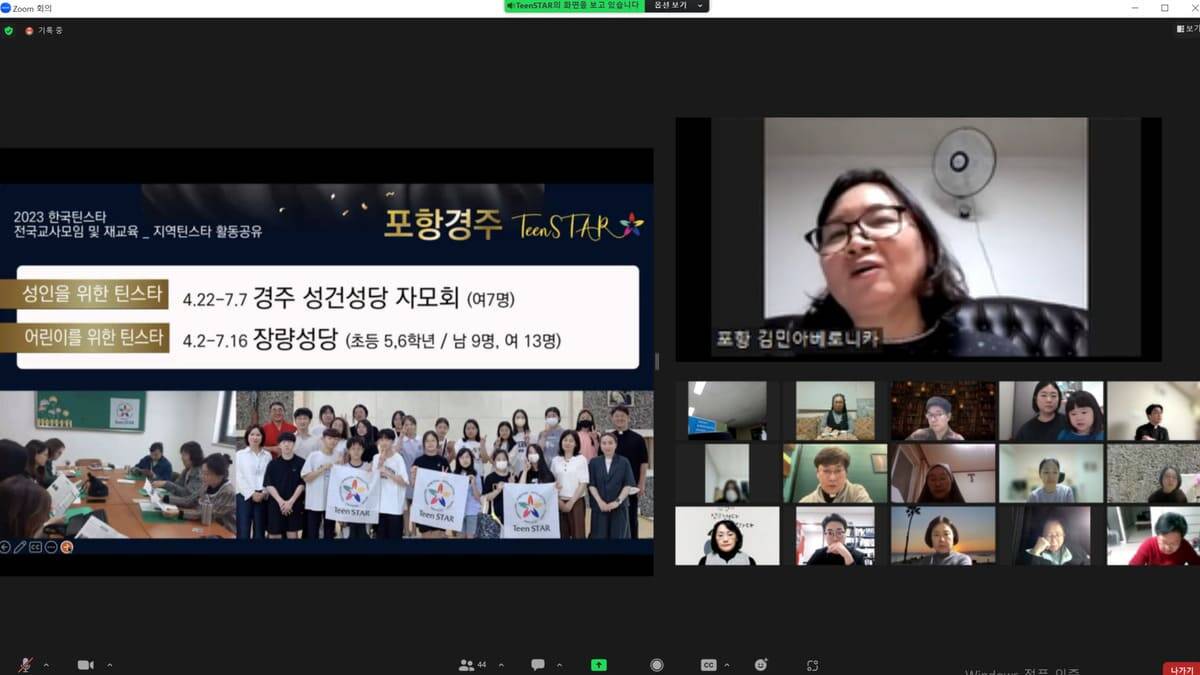Click the group photo with TeenSTAR banners
This screenshot has height=675, width=1200.
click(444, 465)
